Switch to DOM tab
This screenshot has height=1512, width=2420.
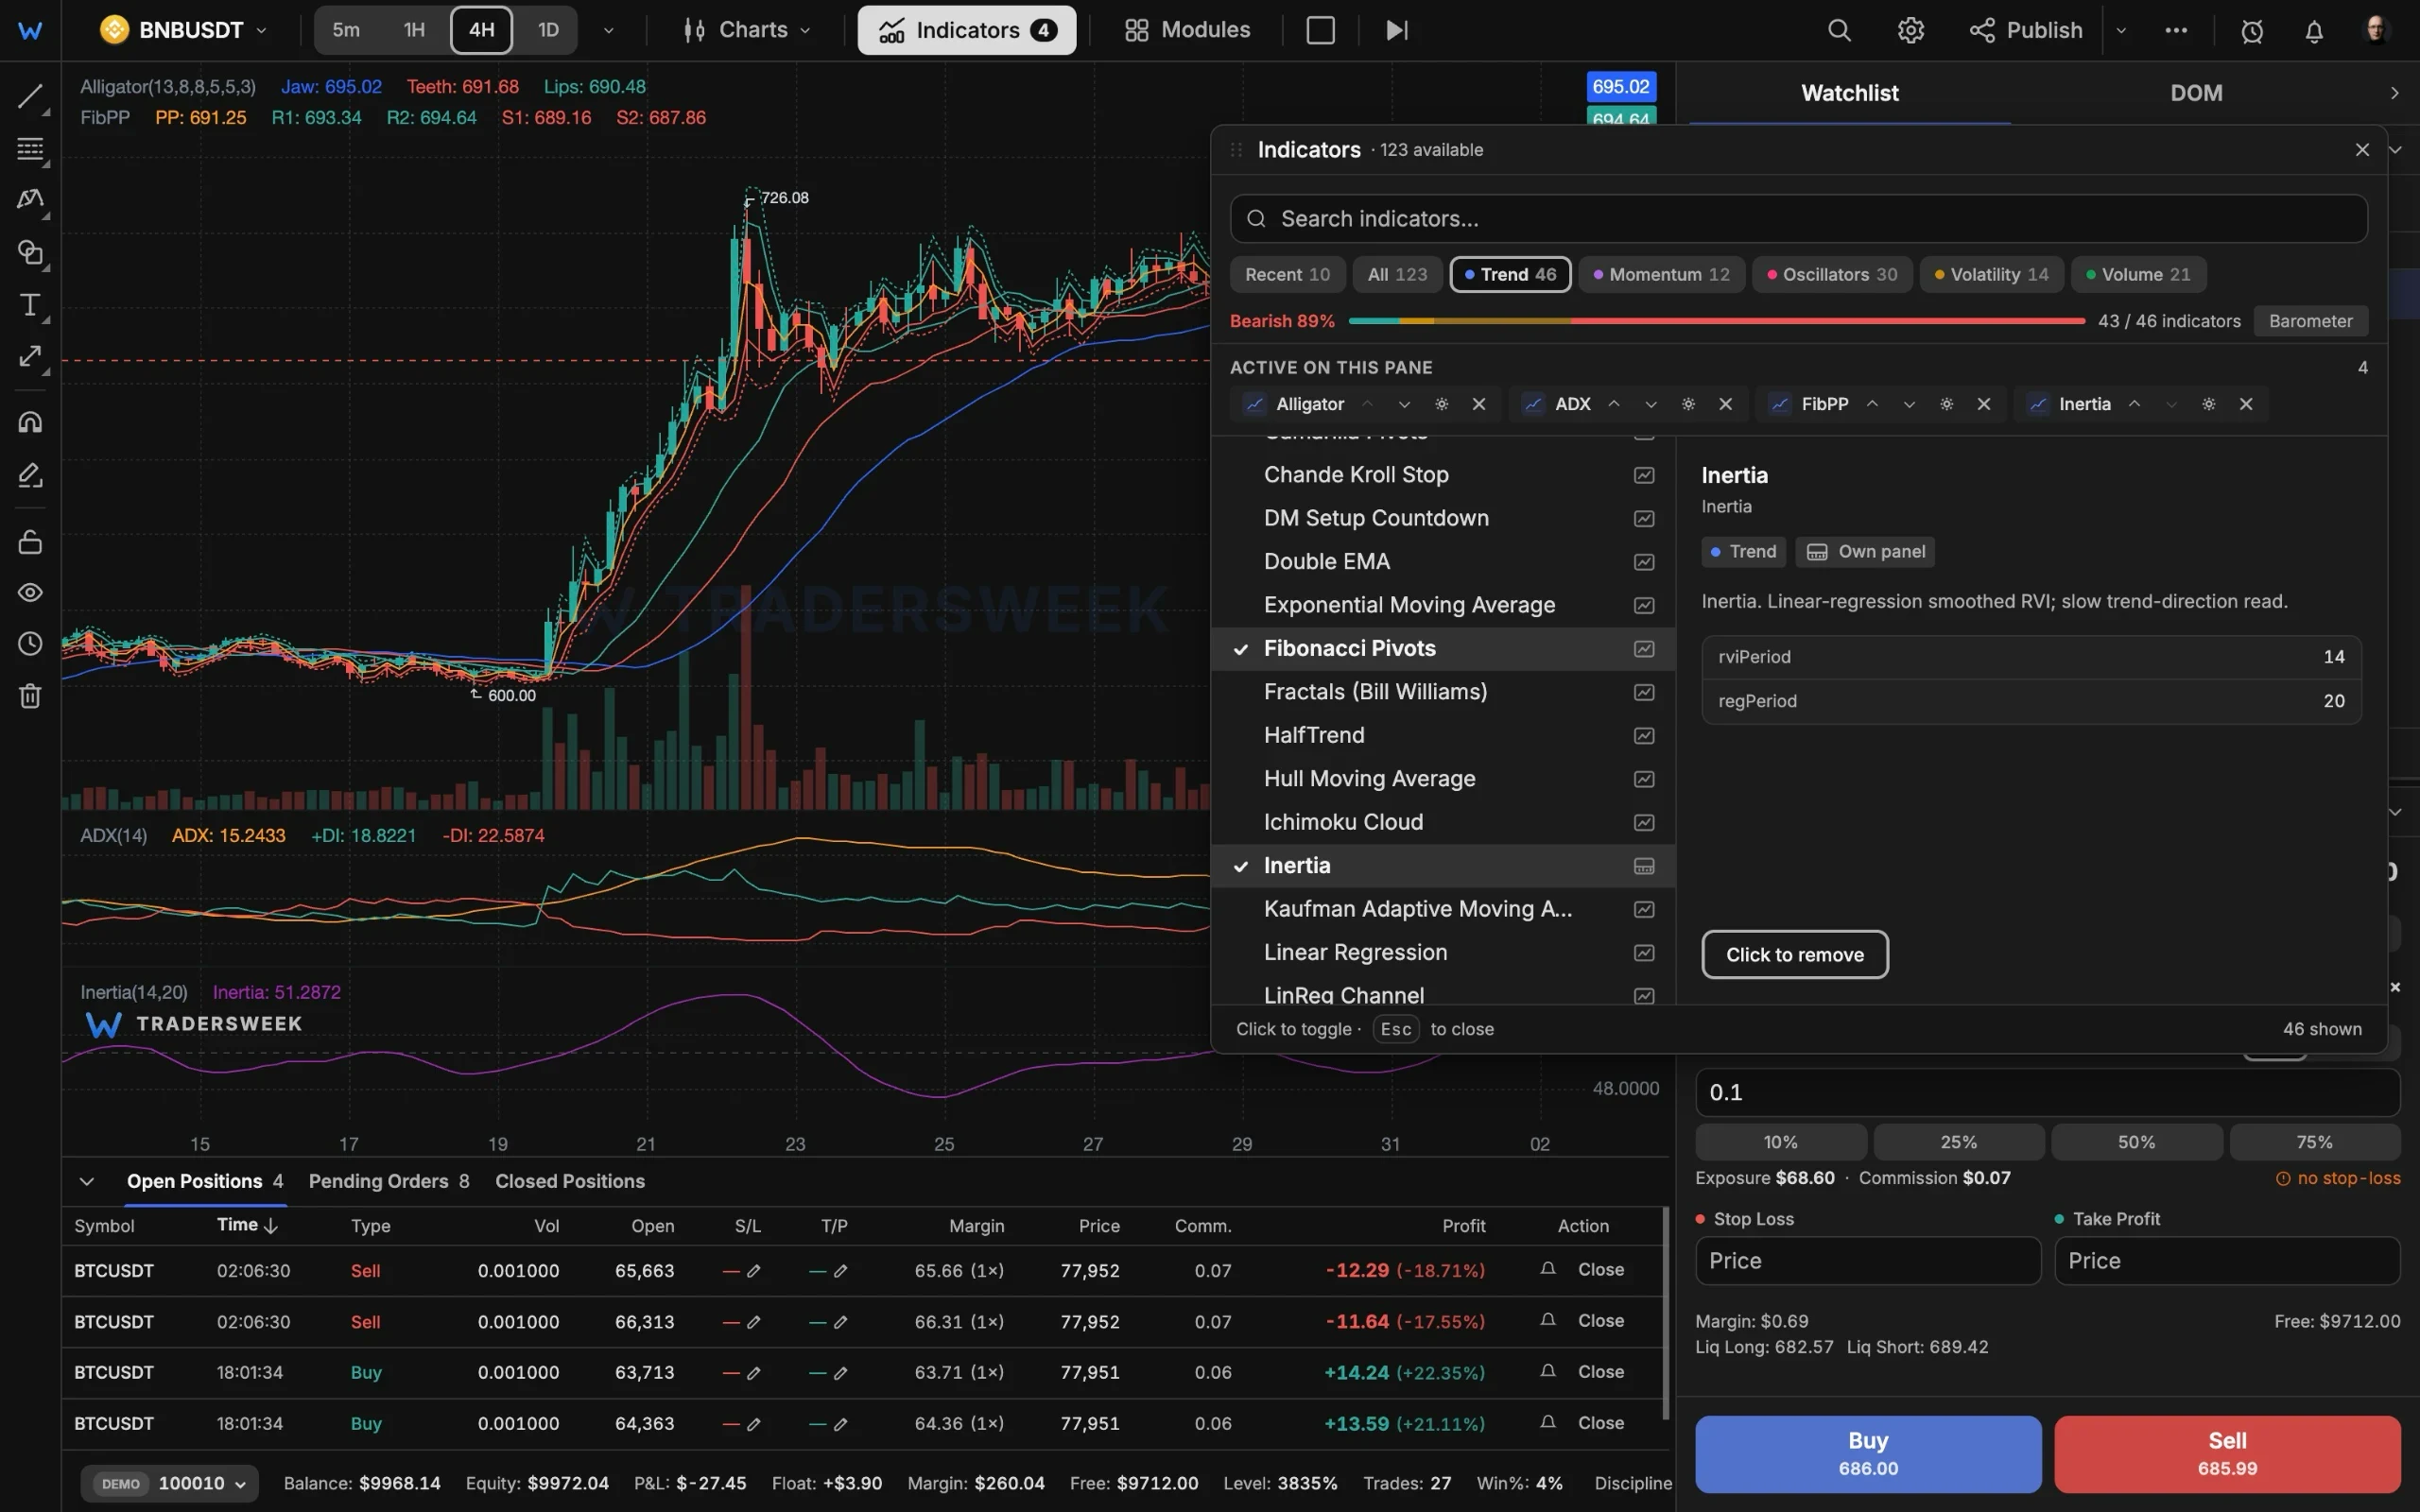coord(2196,93)
